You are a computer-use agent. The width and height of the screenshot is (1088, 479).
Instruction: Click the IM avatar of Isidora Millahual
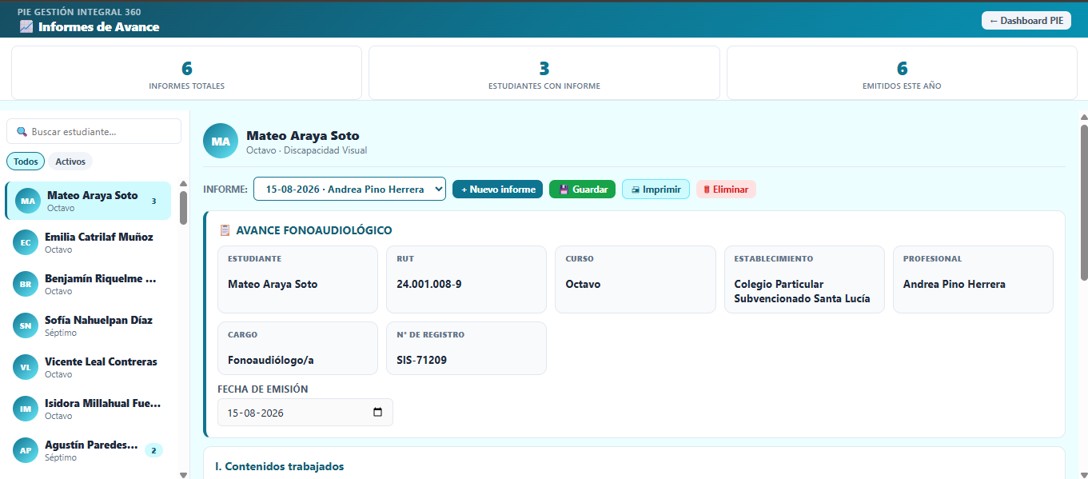(26, 409)
